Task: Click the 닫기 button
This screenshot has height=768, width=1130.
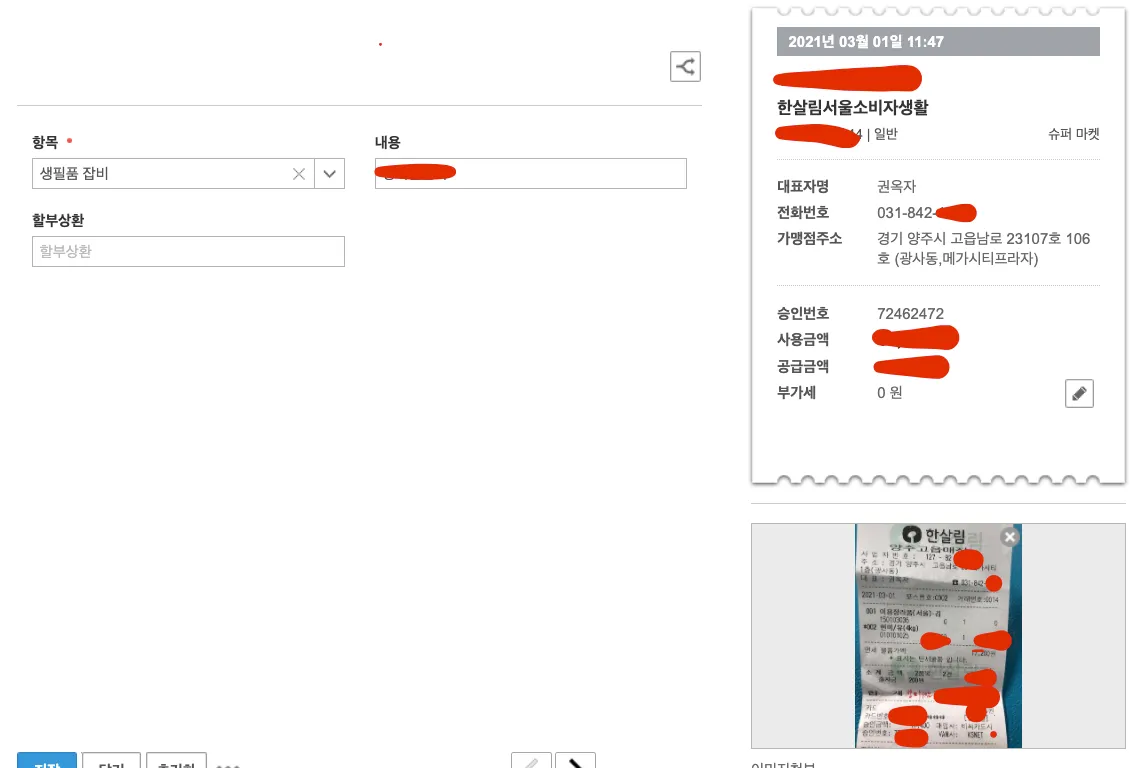Action: (x=111, y=761)
